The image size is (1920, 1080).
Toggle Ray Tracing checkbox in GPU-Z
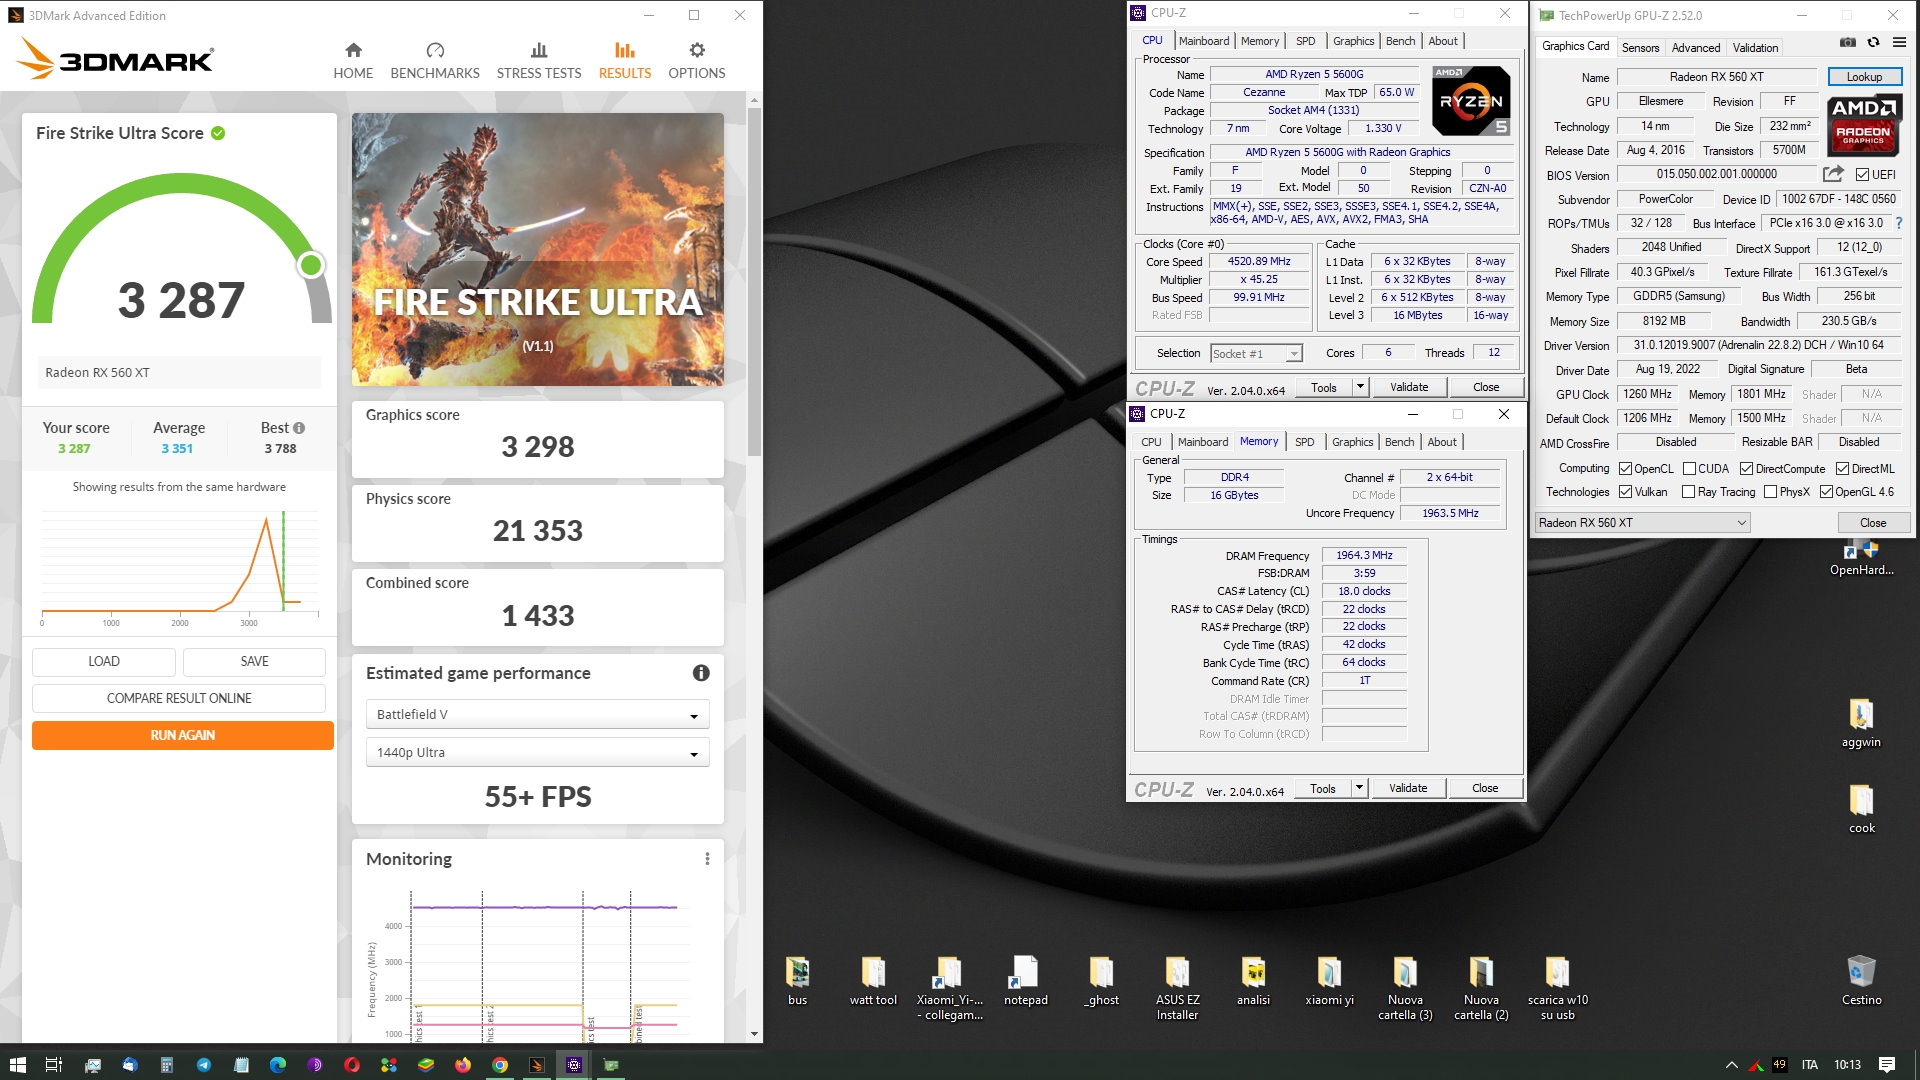coord(1688,492)
